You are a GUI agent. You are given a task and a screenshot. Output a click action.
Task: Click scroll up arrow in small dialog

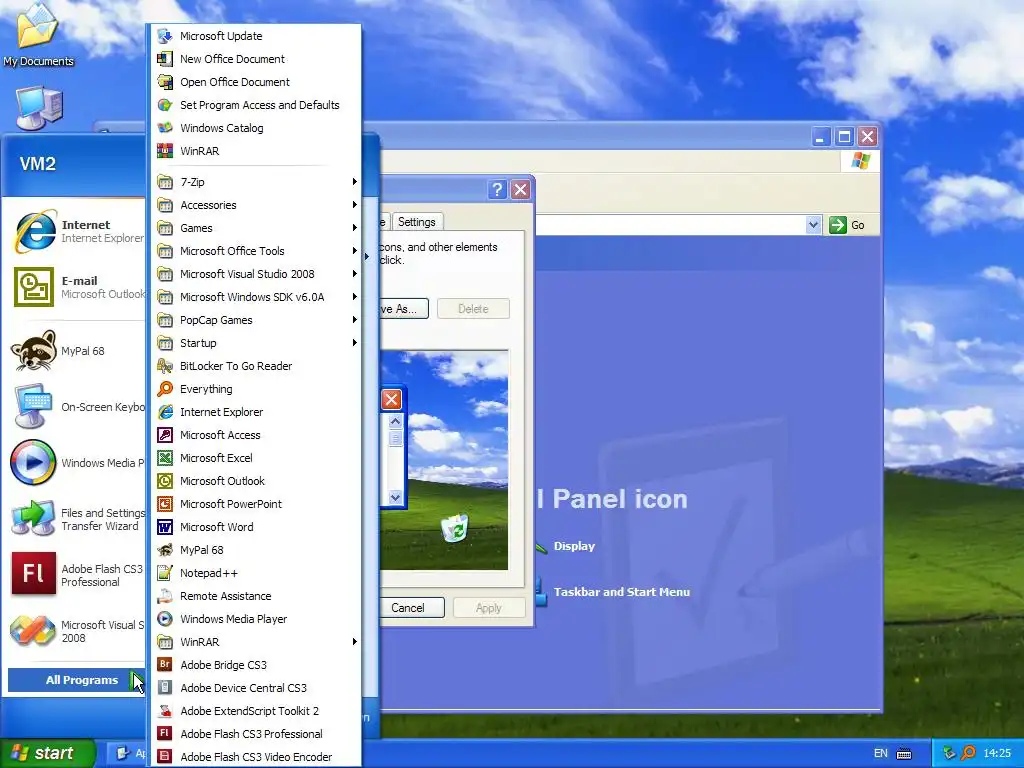pos(395,421)
